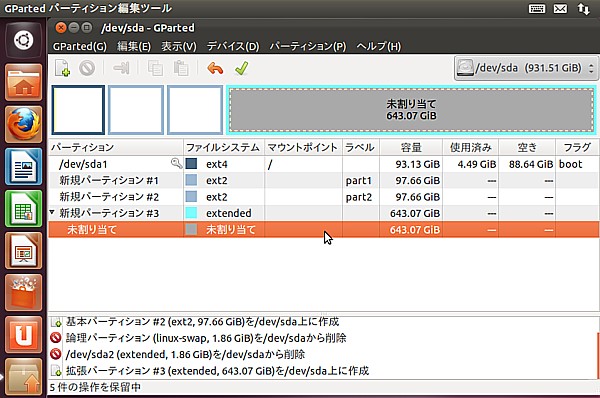Image resolution: width=600 pixels, height=398 pixels.
Task: Select the 新規パーティション #3 row name
Action: pos(109,213)
